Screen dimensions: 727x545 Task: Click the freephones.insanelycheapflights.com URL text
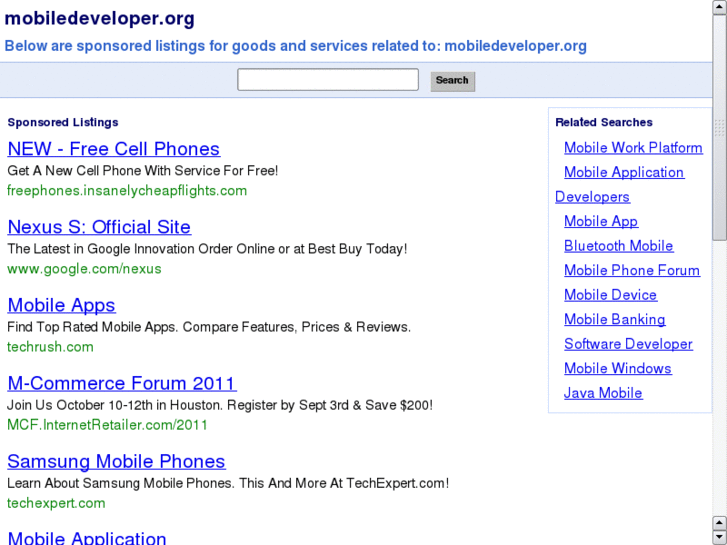click(127, 191)
